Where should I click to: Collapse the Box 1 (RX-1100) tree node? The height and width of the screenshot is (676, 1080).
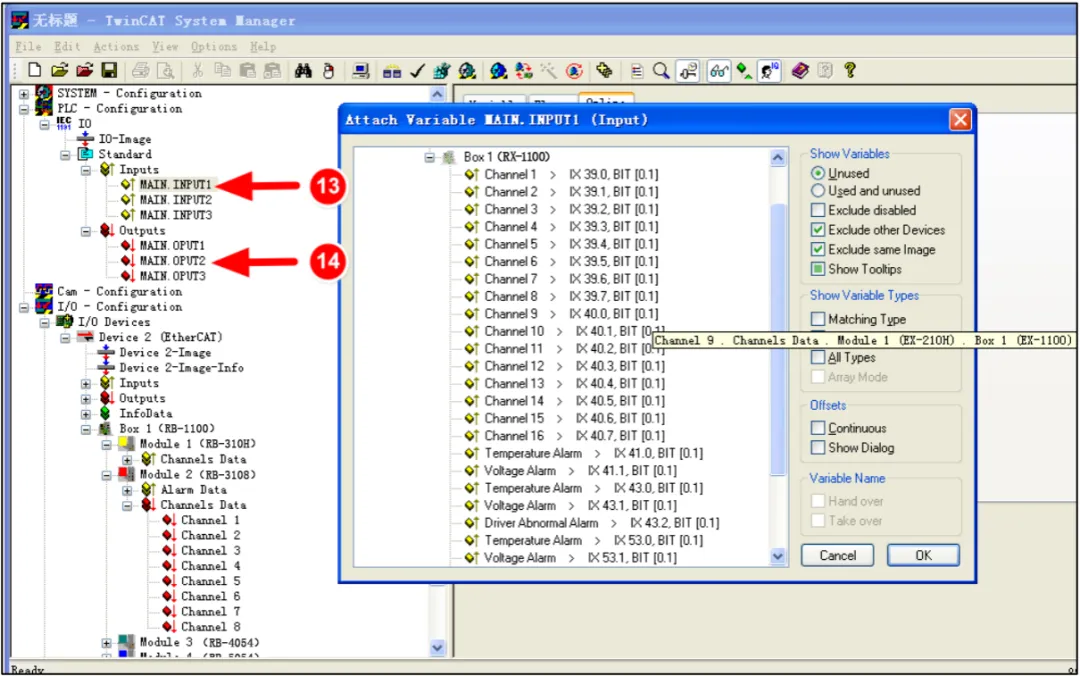pos(430,158)
